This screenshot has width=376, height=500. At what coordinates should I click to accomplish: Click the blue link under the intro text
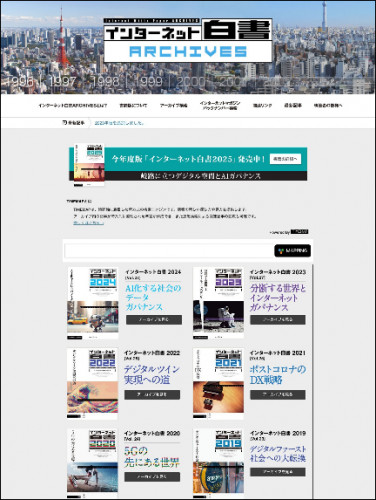(x=88, y=223)
